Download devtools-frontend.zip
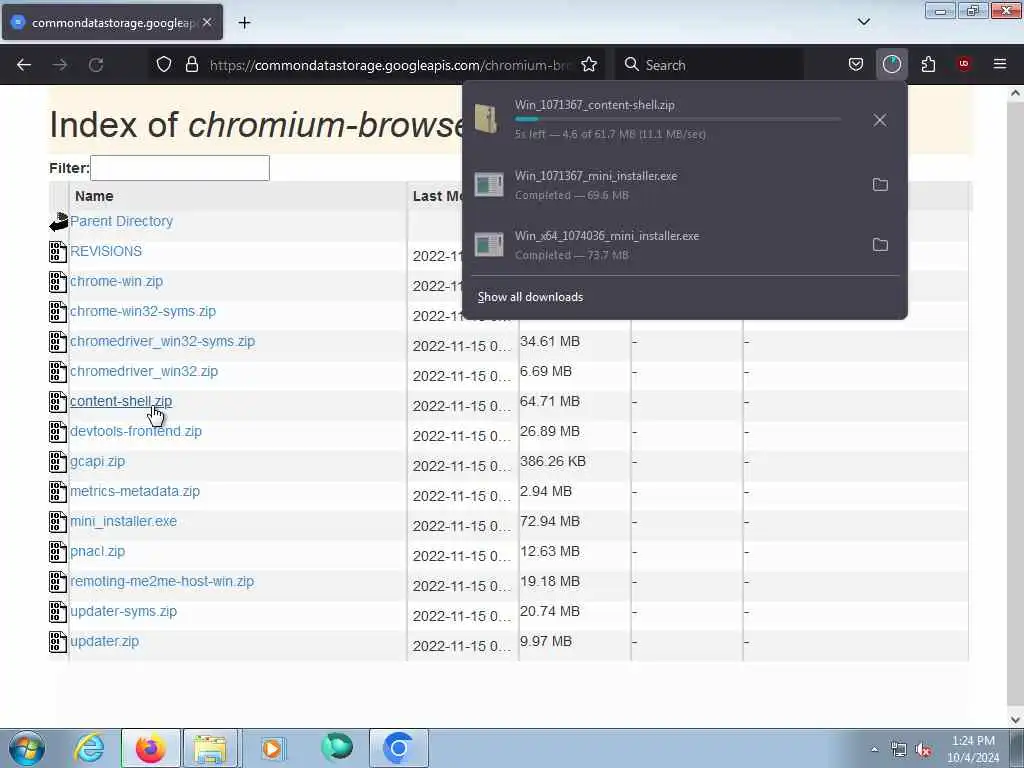Image resolution: width=1024 pixels, height=768 pixels. point(136,432)
